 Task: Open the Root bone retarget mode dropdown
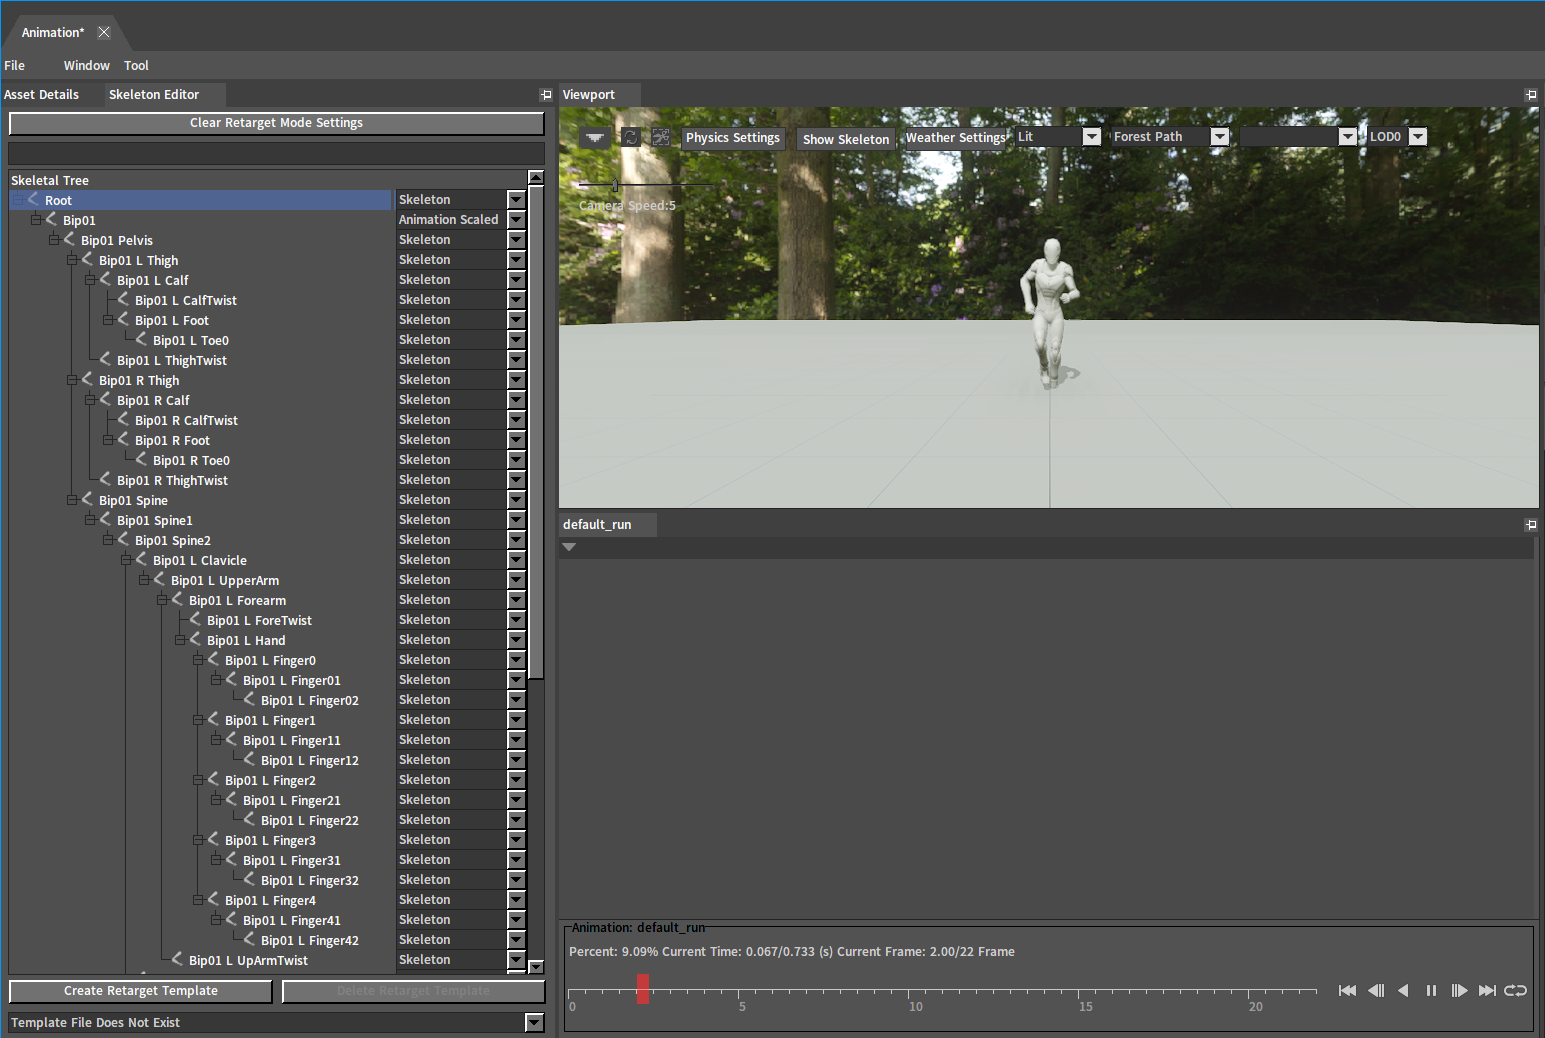coord(516,200)
